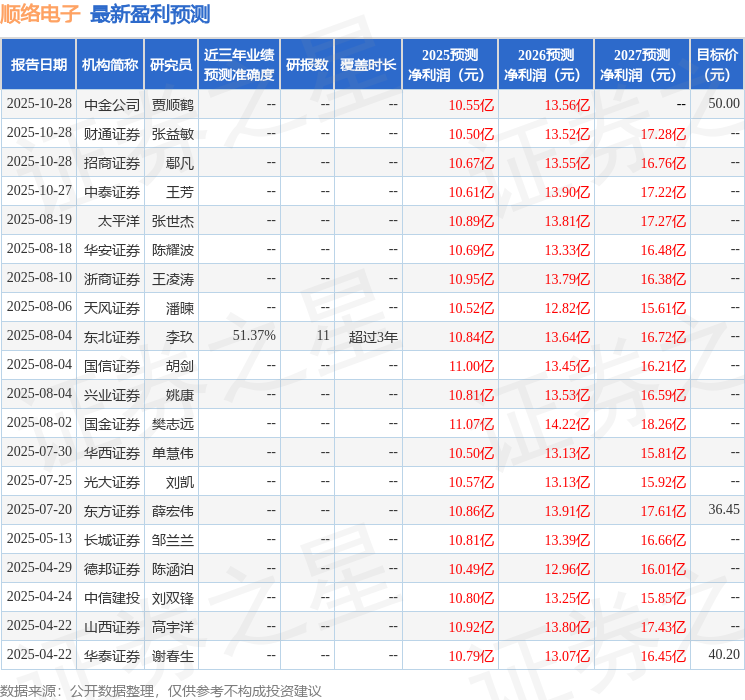
Task: Click the 研报数 column header
Action: coord(307,65)
